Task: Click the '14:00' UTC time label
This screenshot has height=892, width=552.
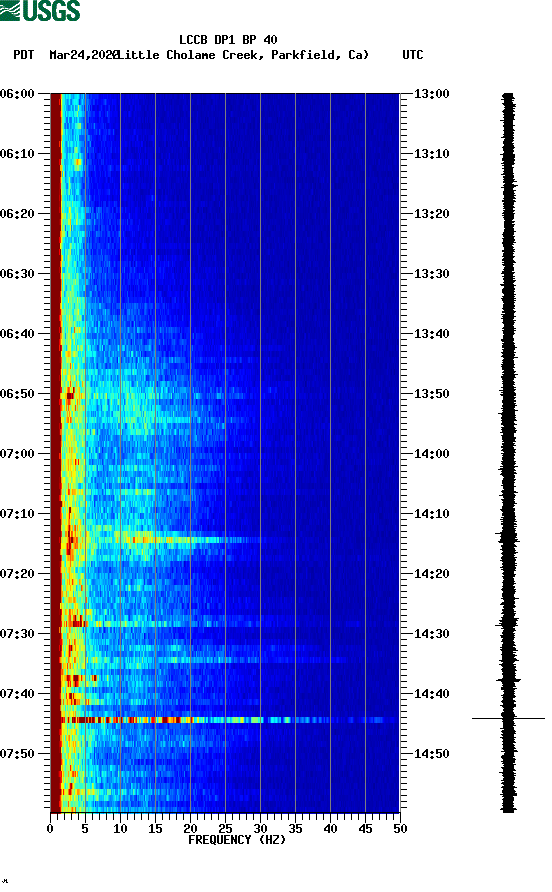Action: (x=431, y=454)
